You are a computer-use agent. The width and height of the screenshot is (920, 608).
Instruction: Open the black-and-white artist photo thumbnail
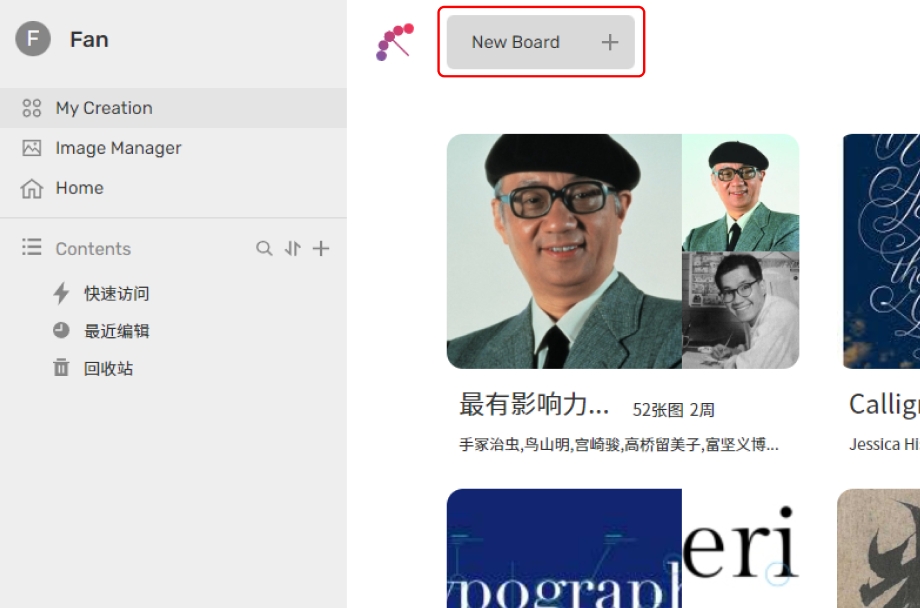point(740,310)
